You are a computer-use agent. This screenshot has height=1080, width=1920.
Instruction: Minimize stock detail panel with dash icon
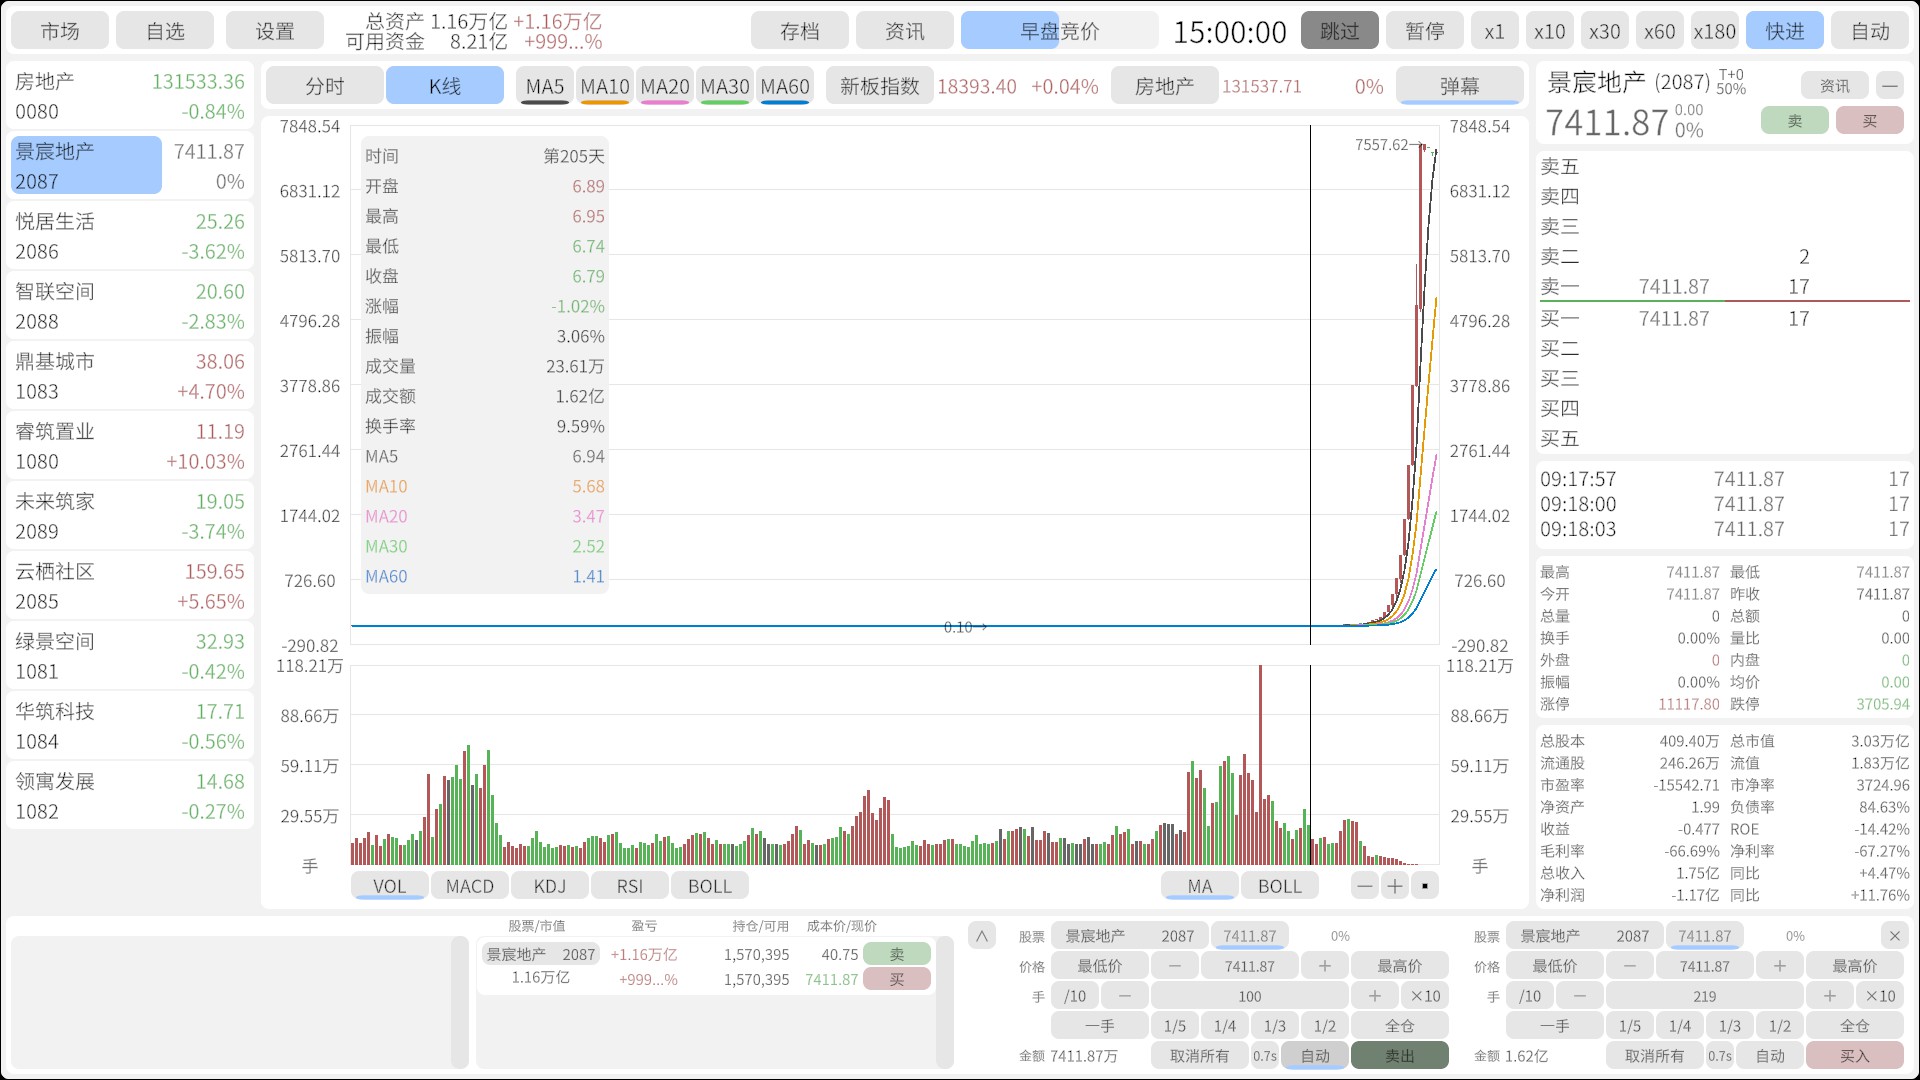coord(1889,86)
